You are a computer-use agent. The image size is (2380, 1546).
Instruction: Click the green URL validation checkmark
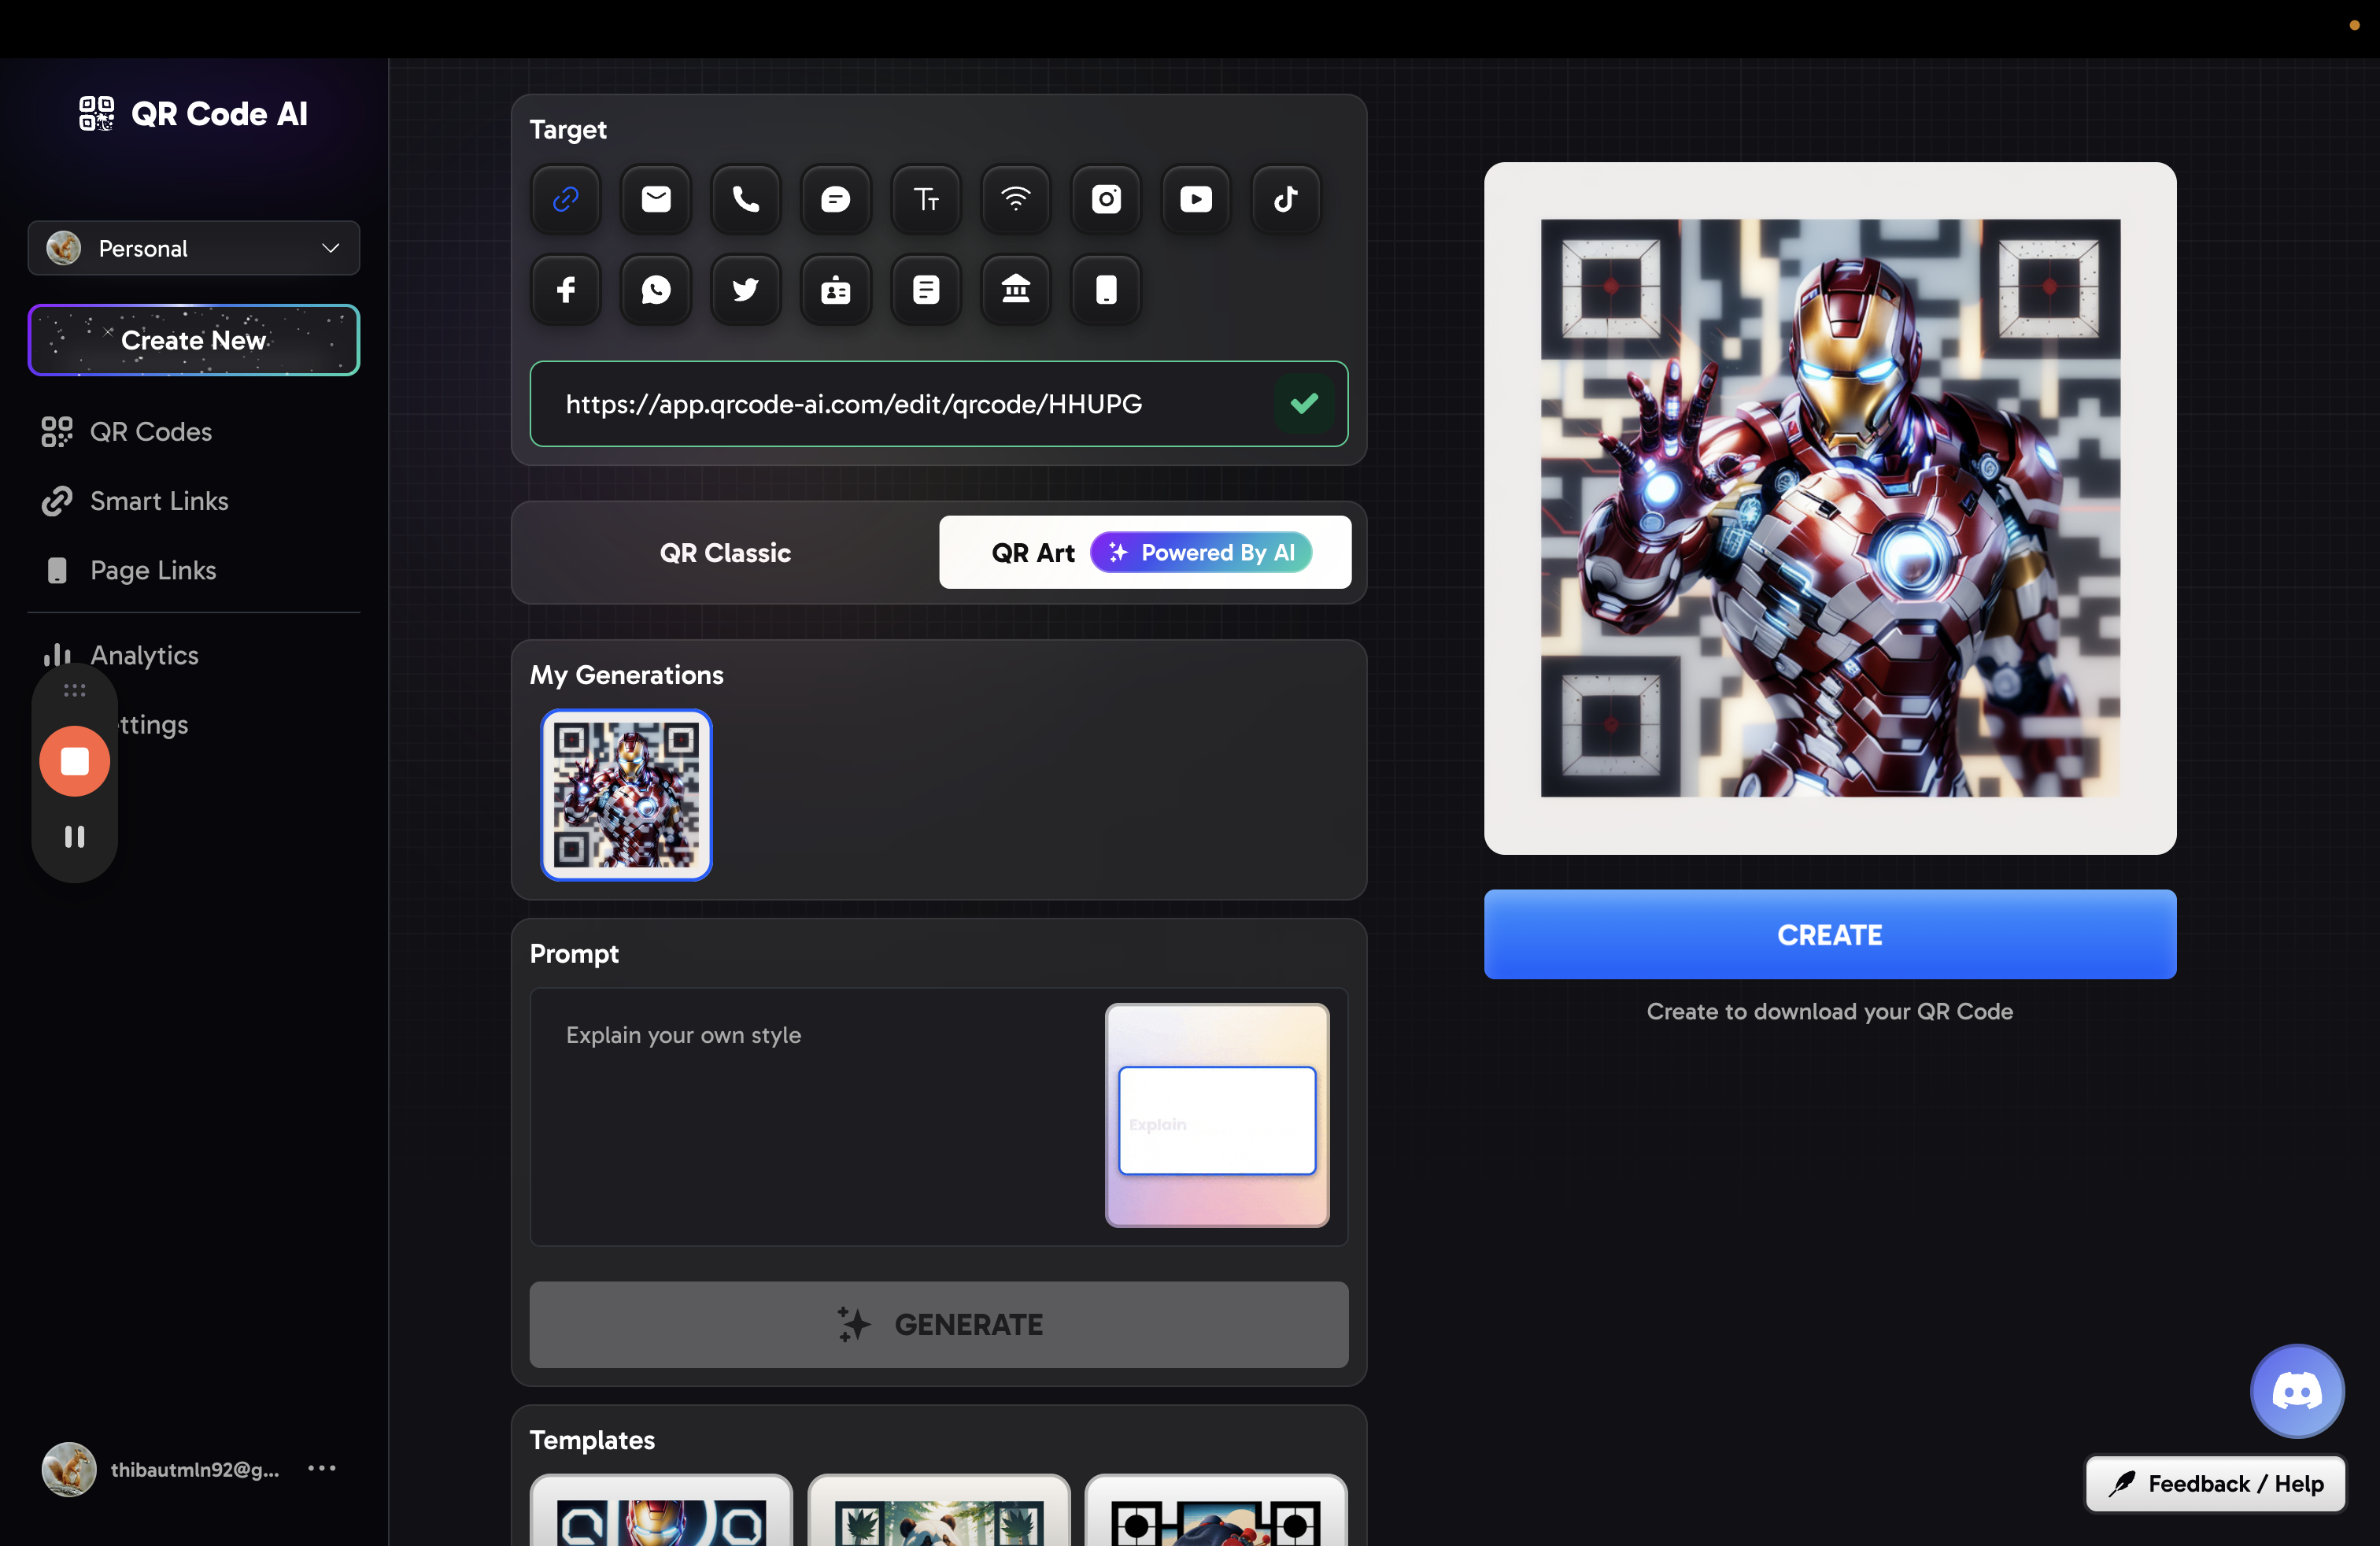tap(1304, 404)
